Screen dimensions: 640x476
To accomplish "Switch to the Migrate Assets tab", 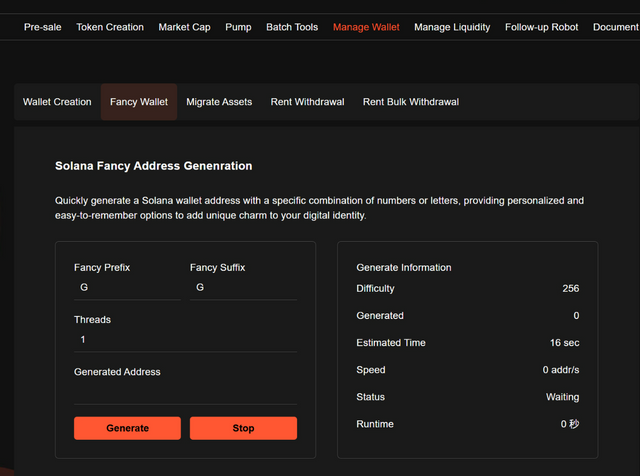I will point(219,102).
